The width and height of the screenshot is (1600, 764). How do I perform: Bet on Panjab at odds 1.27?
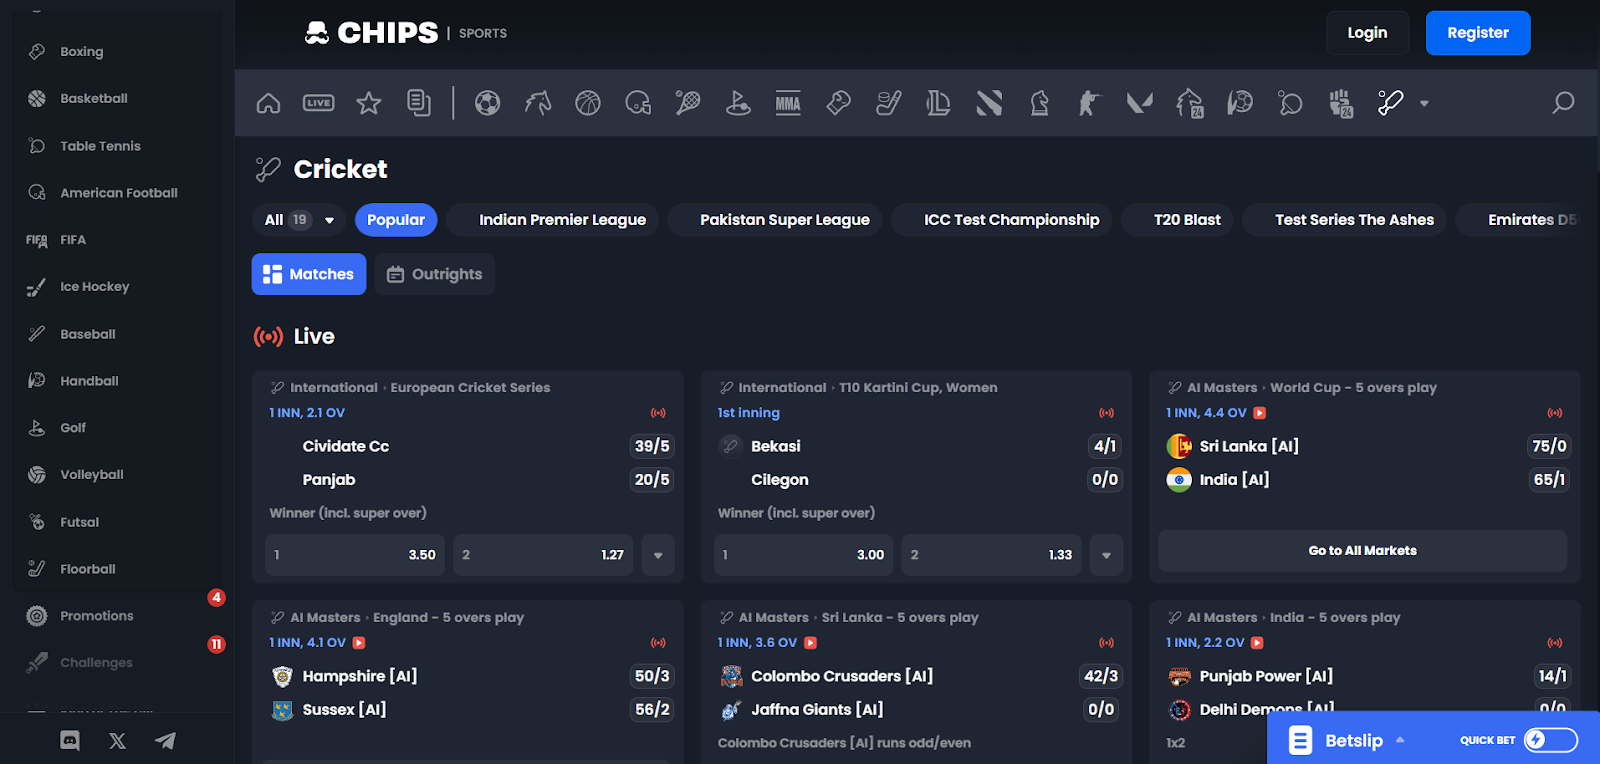click(544, 555)
